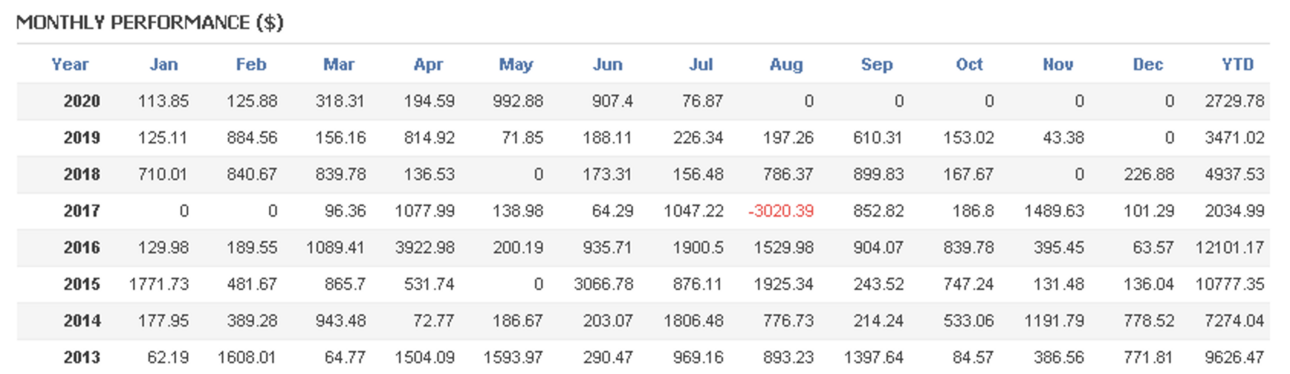Viewport: 1290px width, 374px height.
Task: Select the 2020 row label
Action: click(x=82, y=101)
